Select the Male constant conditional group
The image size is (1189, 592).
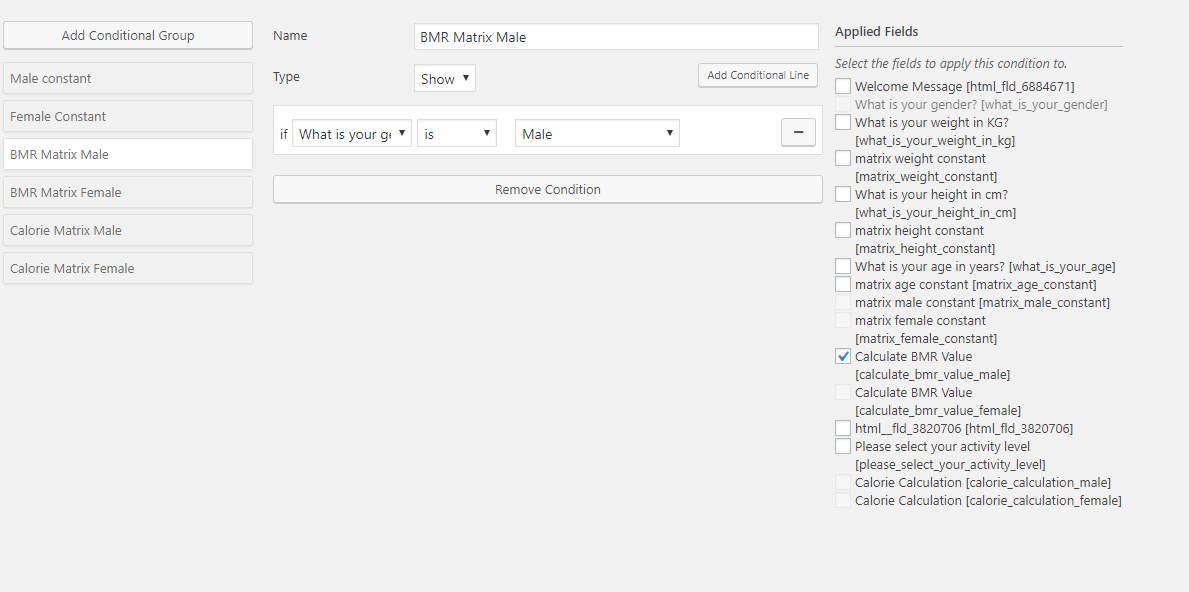point(127,78)
